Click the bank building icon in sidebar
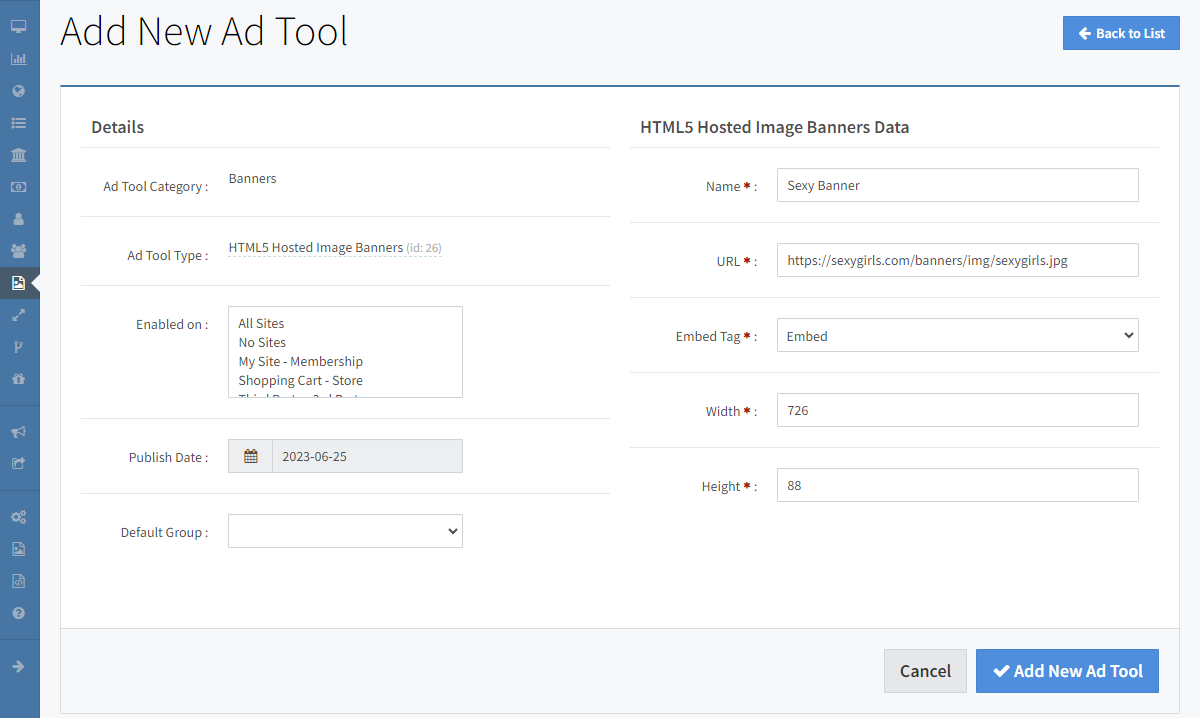This screenshot has height=718, width=1200. [x=18, y=155]
